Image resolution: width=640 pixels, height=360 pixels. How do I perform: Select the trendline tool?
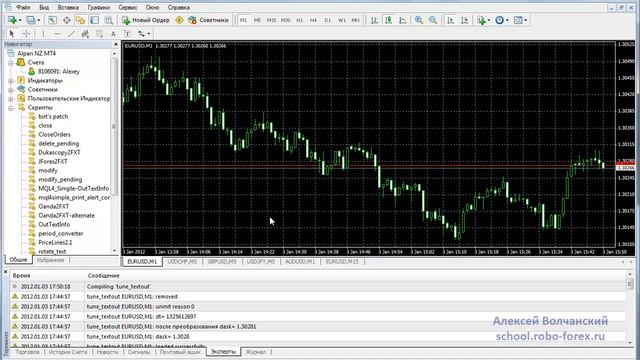pos(71,33)
